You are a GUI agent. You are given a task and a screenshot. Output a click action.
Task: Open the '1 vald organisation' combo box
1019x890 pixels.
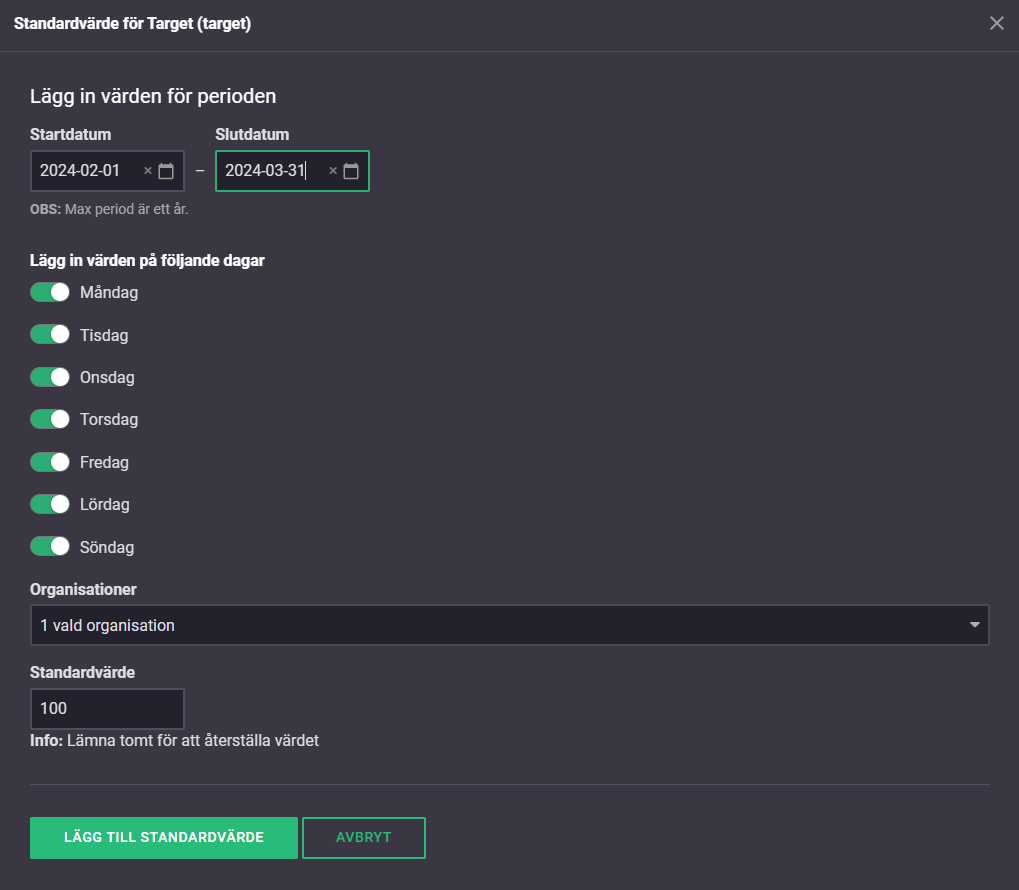(x=500, y=625)
